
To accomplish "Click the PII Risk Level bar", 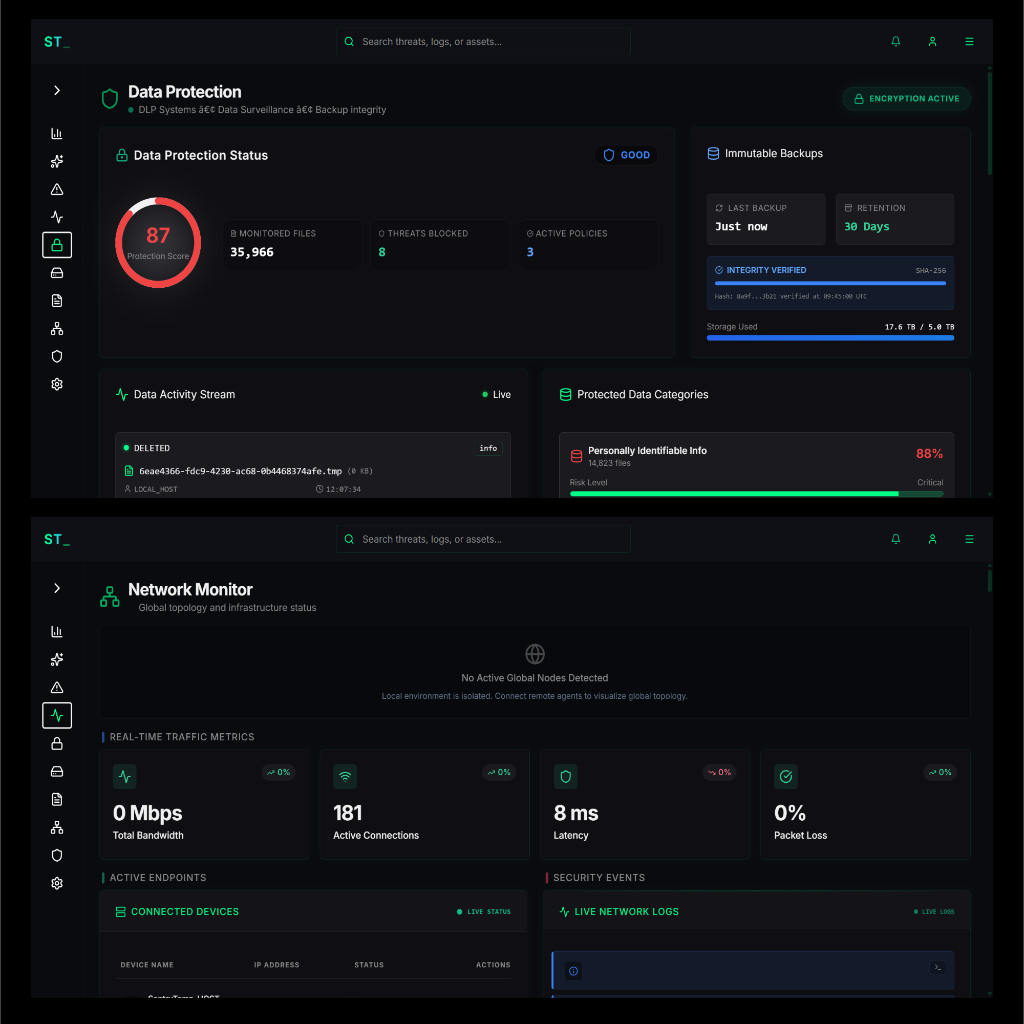I will [x=756, y=494].
